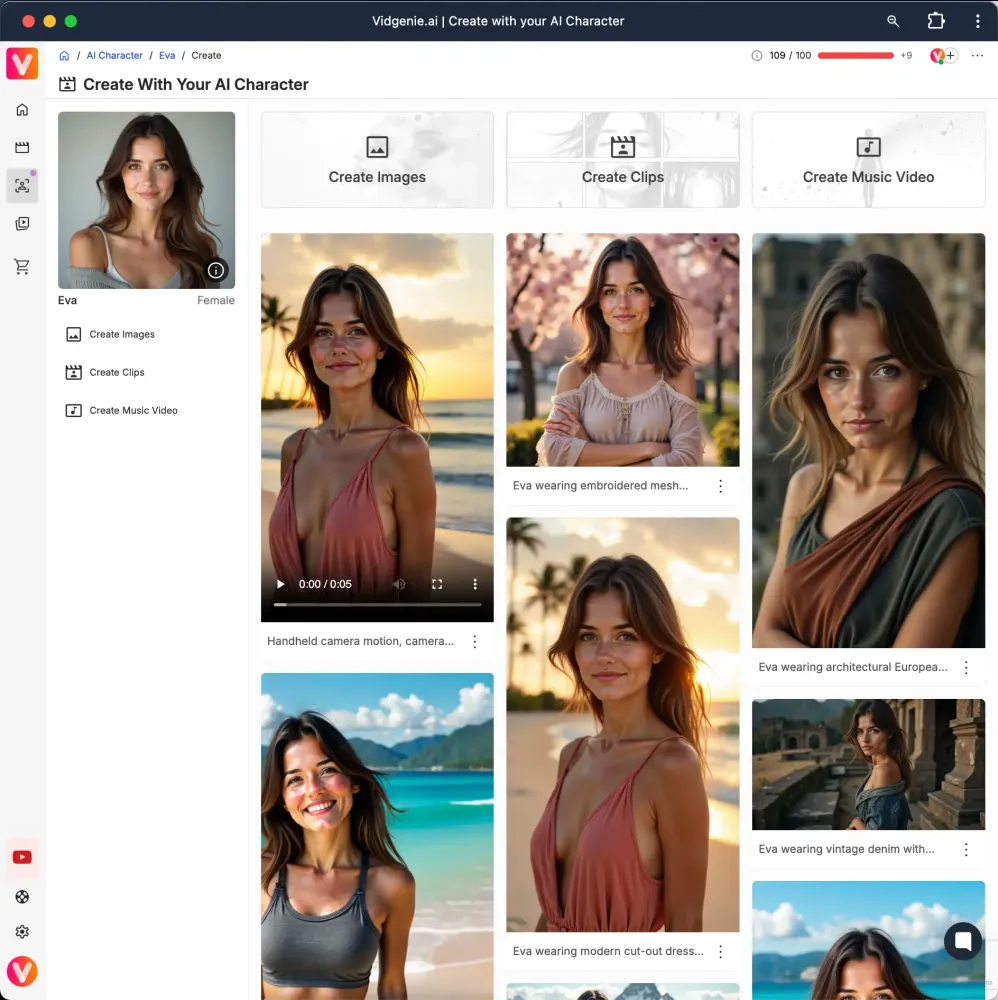Open the chat support bubble
Viewport: 998px width, 1000px height.
pos(963,941)
